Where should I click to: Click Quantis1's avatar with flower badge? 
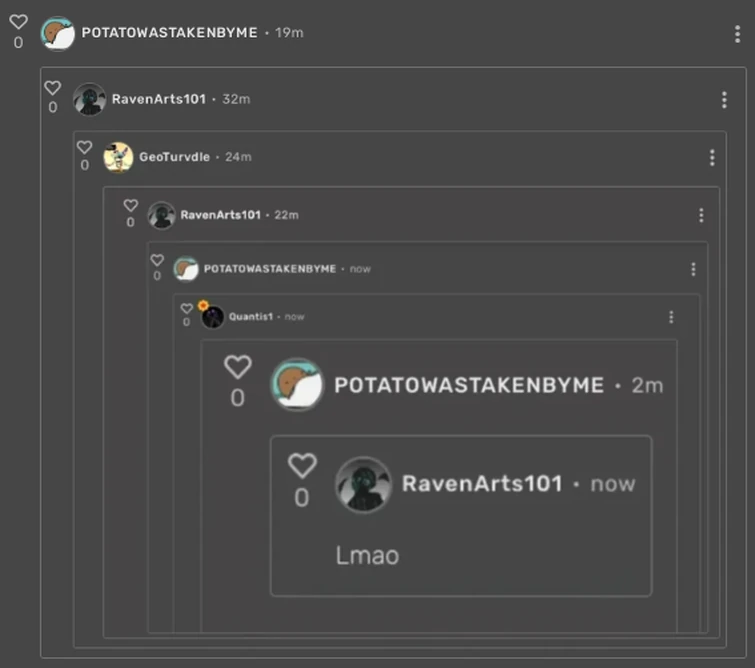pos(212,316)
